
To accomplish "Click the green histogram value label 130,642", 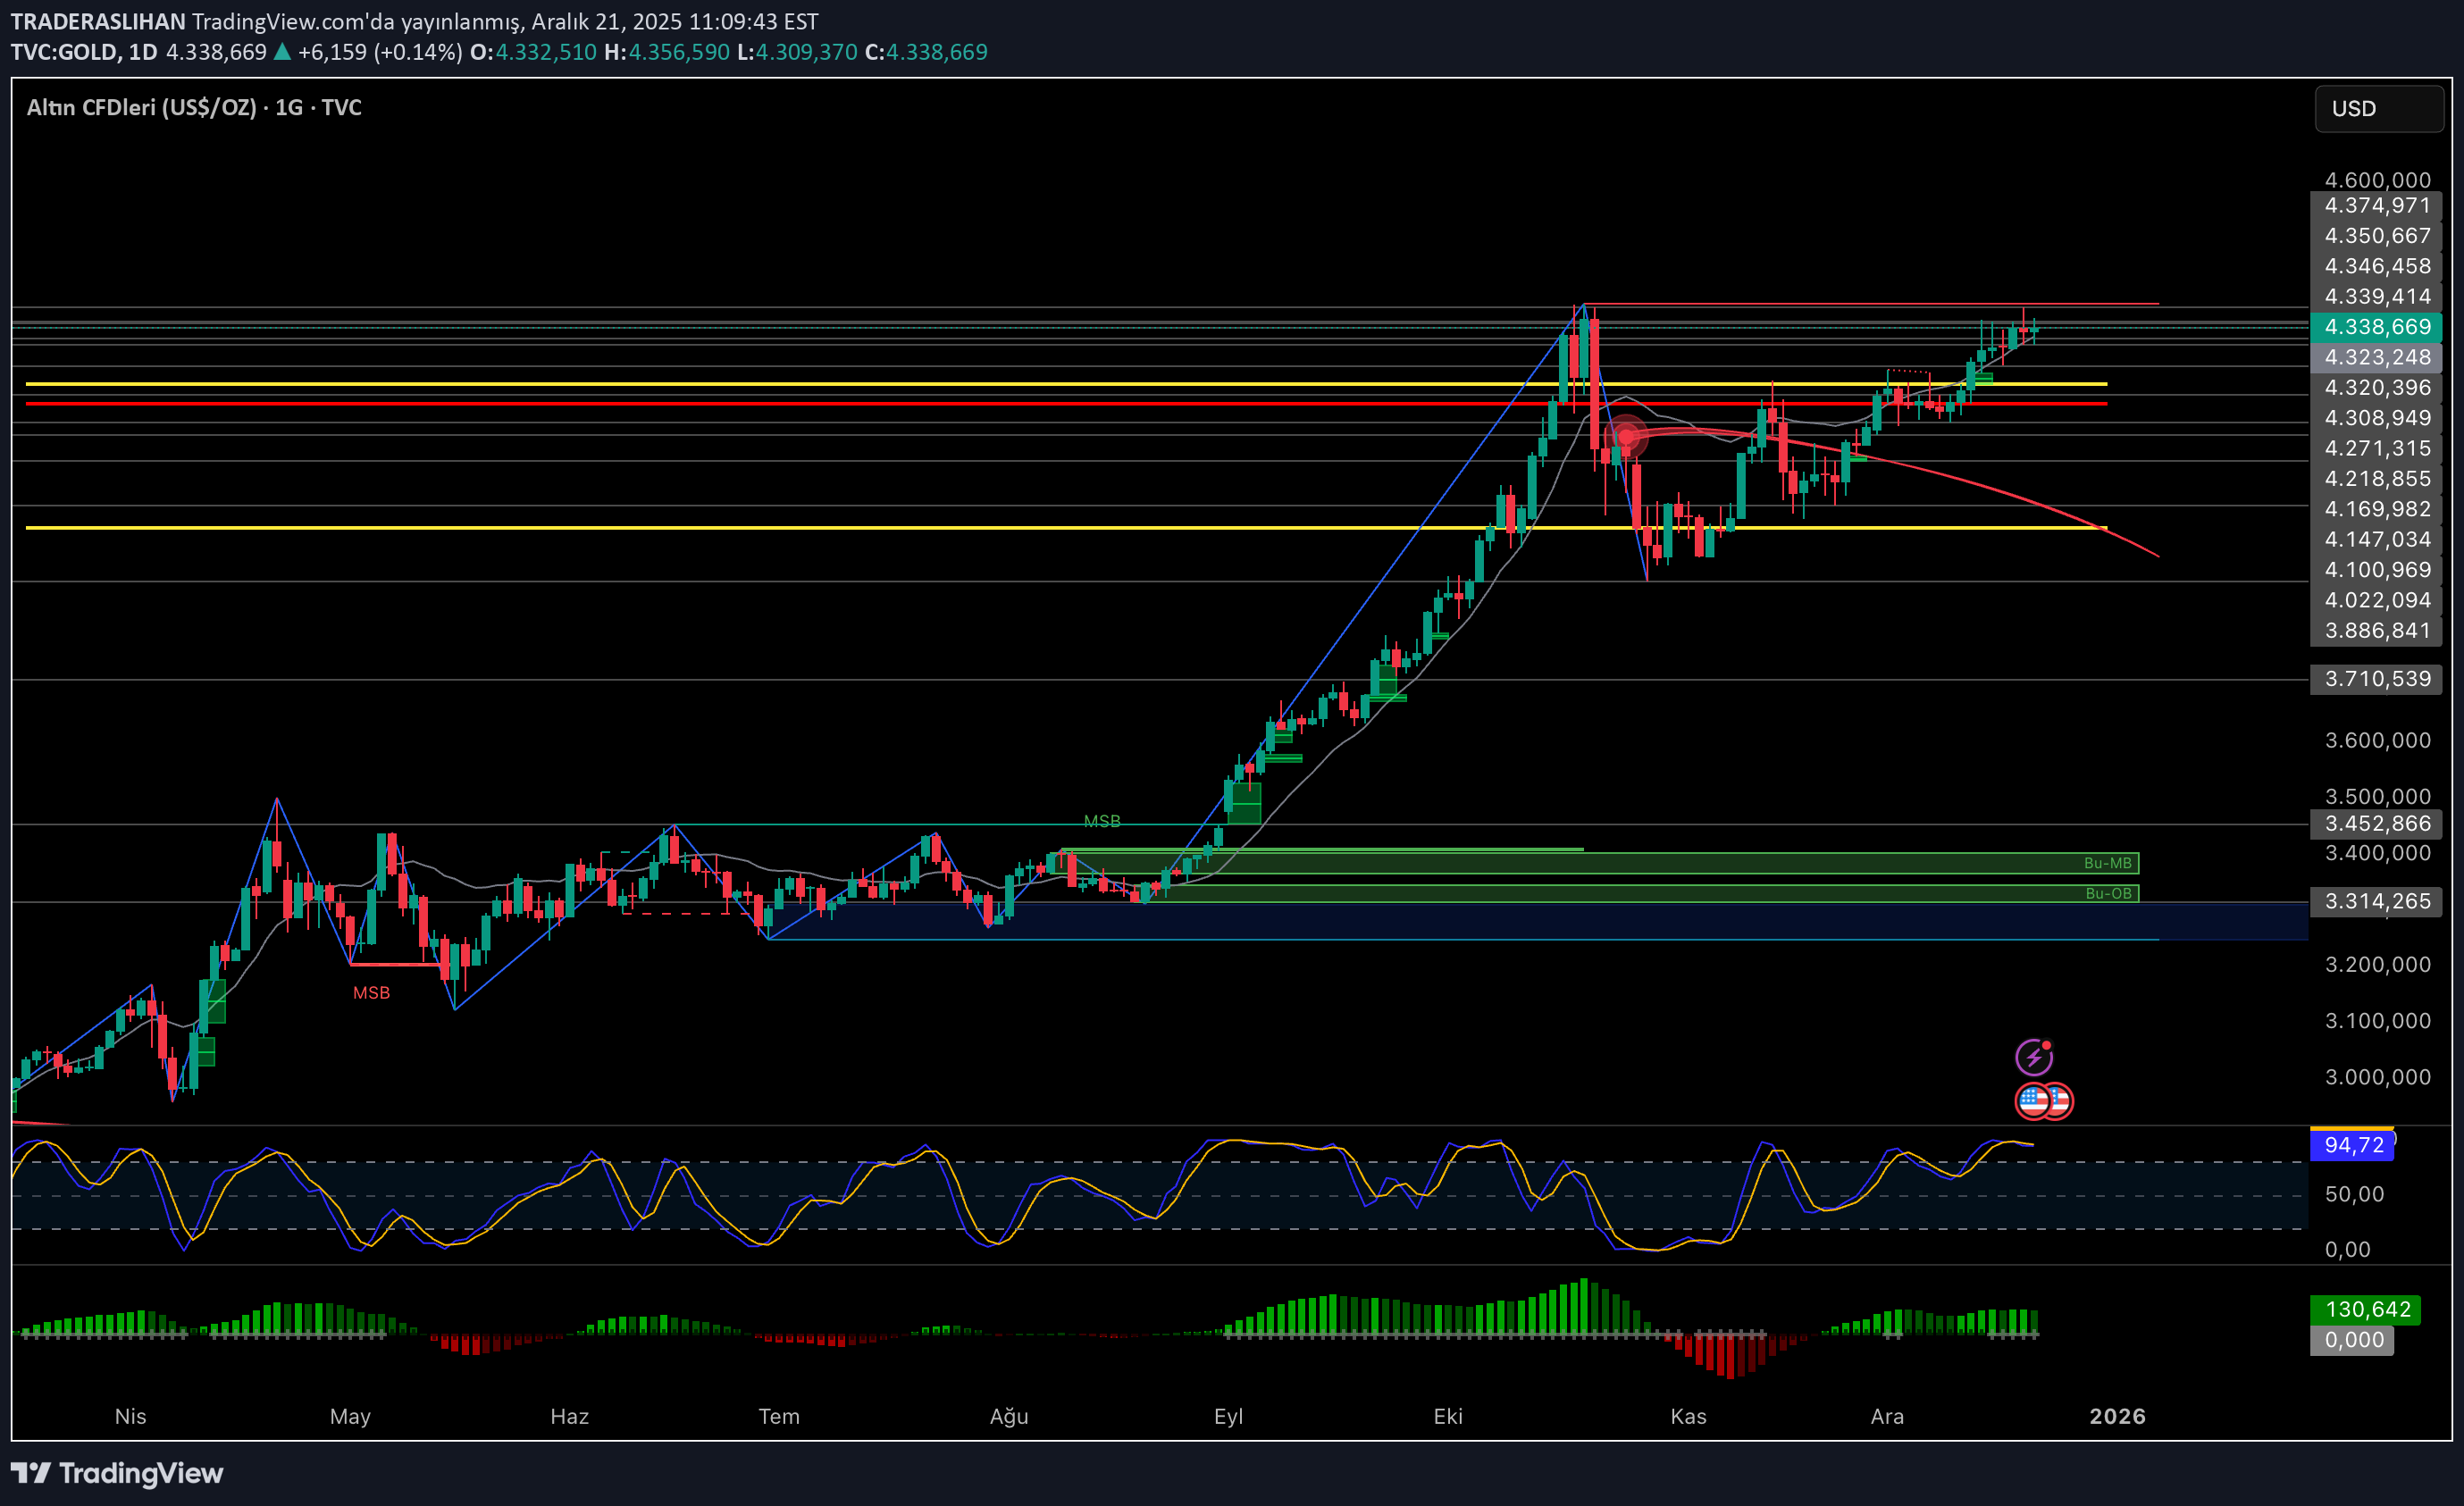I will [2366, 1309].
